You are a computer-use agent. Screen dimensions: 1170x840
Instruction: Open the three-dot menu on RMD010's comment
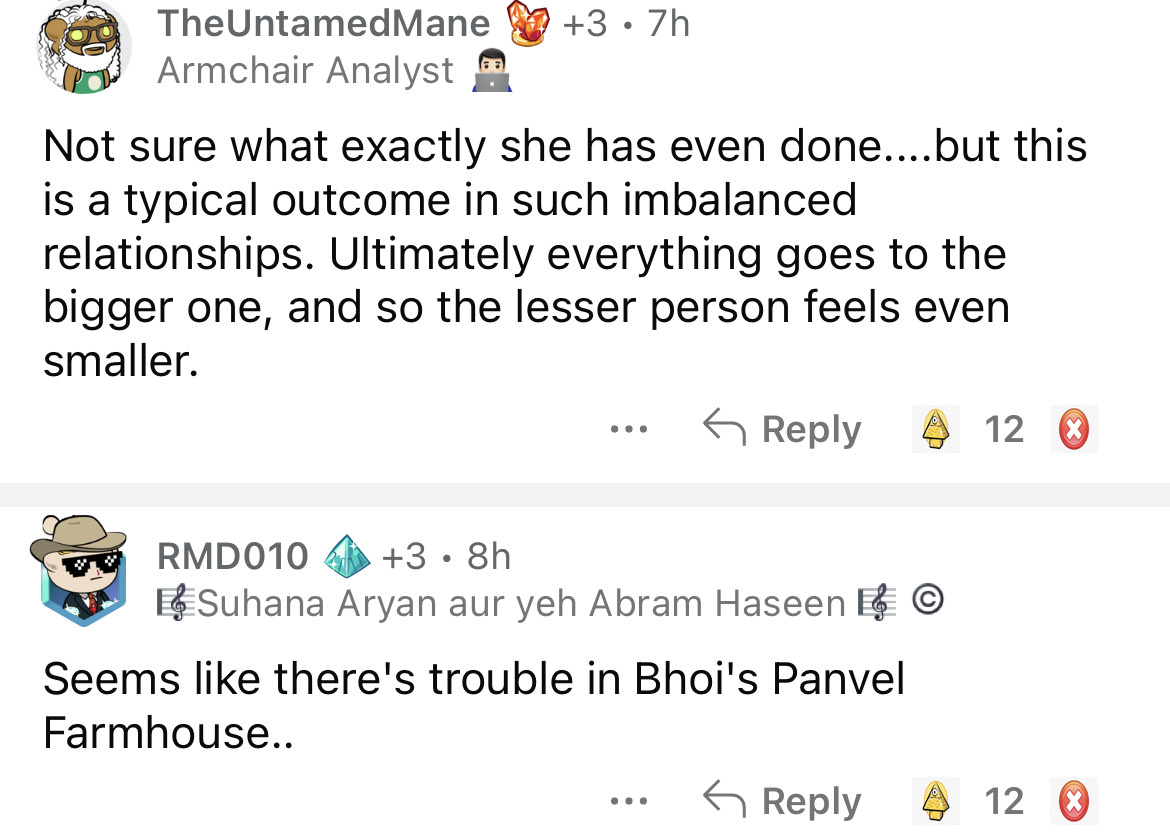click(629, 801)
